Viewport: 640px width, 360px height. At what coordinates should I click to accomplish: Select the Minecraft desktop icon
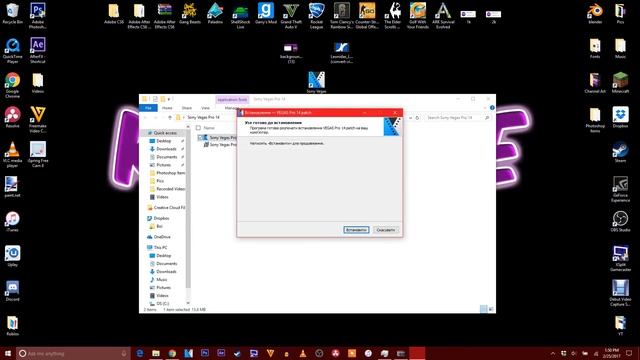point(620,82)
